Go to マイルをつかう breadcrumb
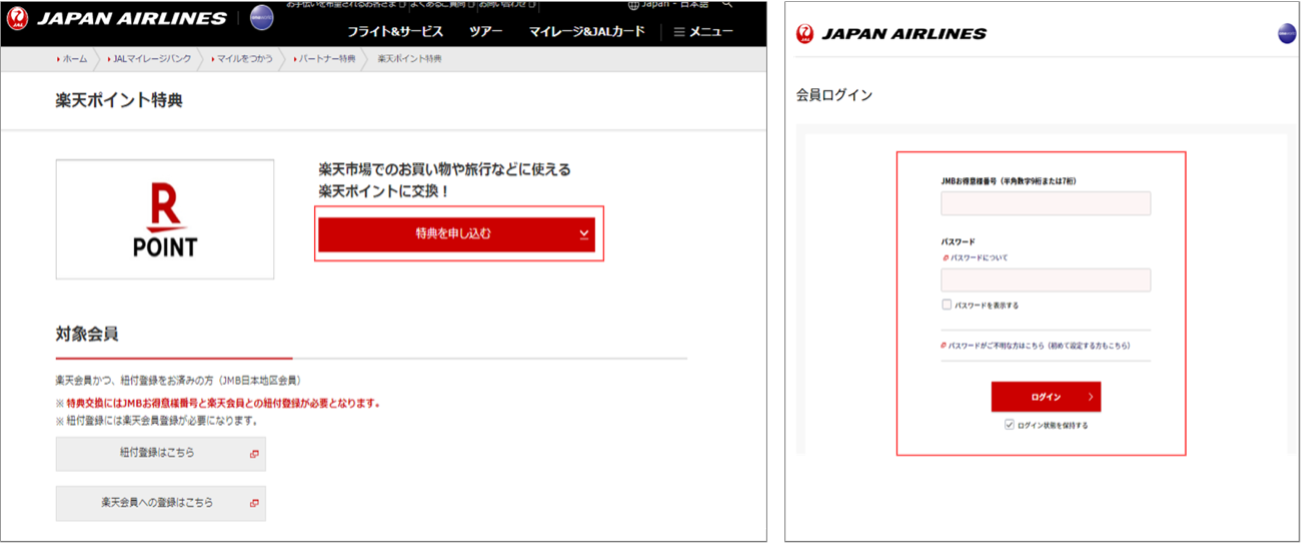This screenshot has height=546, width=1304. coord(247,59)
